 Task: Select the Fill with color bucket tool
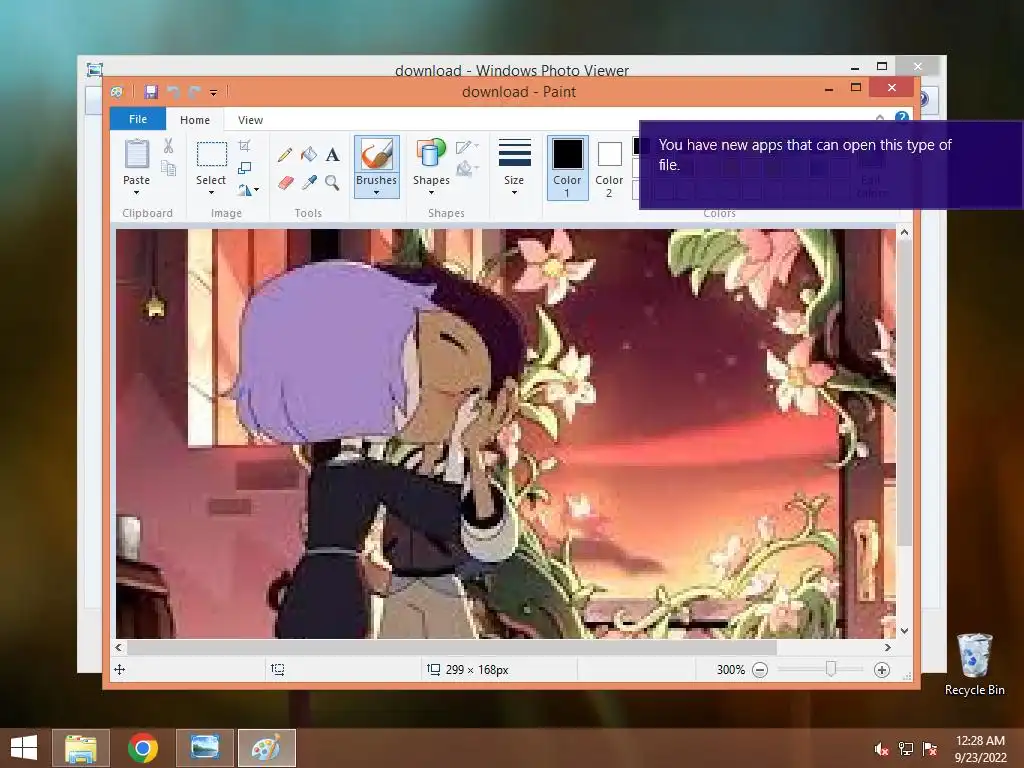pyautogui.click(x=308, y=155)
